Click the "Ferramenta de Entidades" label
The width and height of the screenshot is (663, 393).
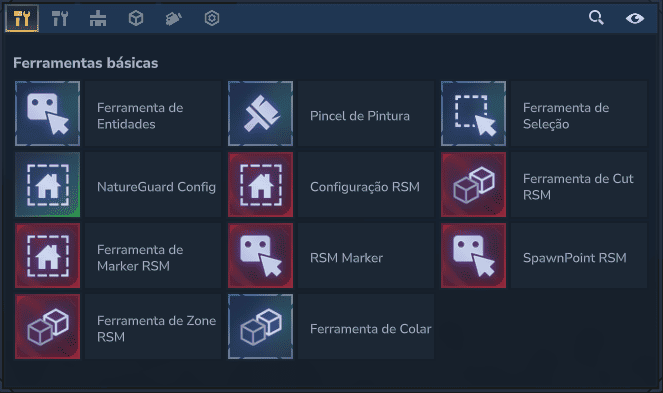(x=140, y=116)
